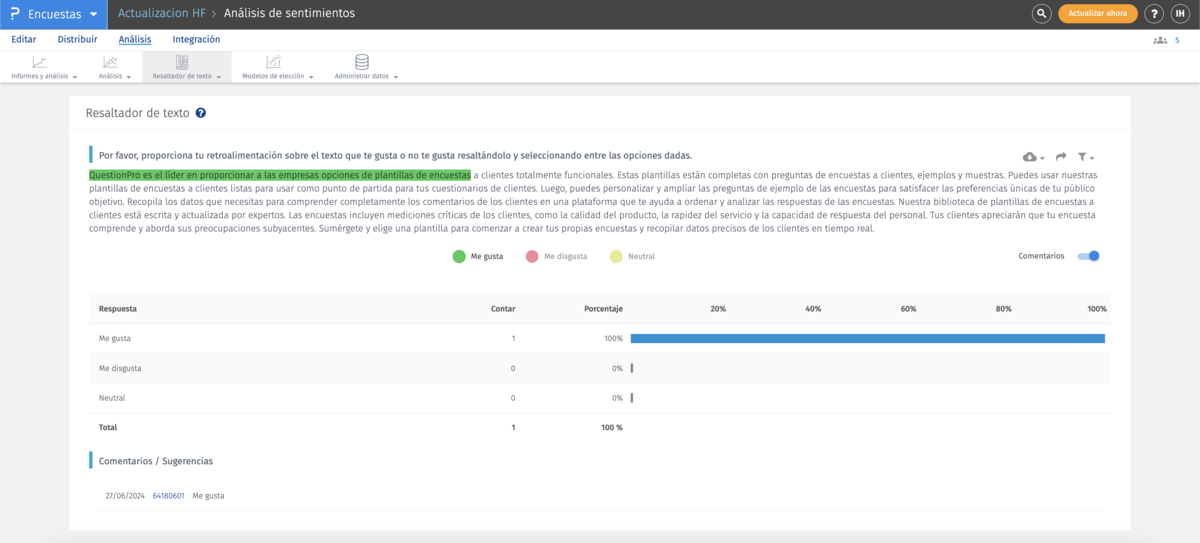1200x543 pixels.
Task: Click the Actualizar ahora button
Action: point(1097,14)
